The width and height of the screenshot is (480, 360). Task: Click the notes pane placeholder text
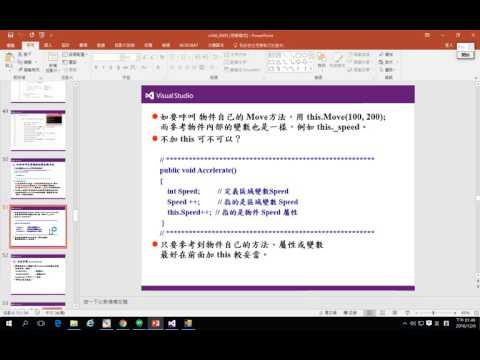tap(105, 302)
